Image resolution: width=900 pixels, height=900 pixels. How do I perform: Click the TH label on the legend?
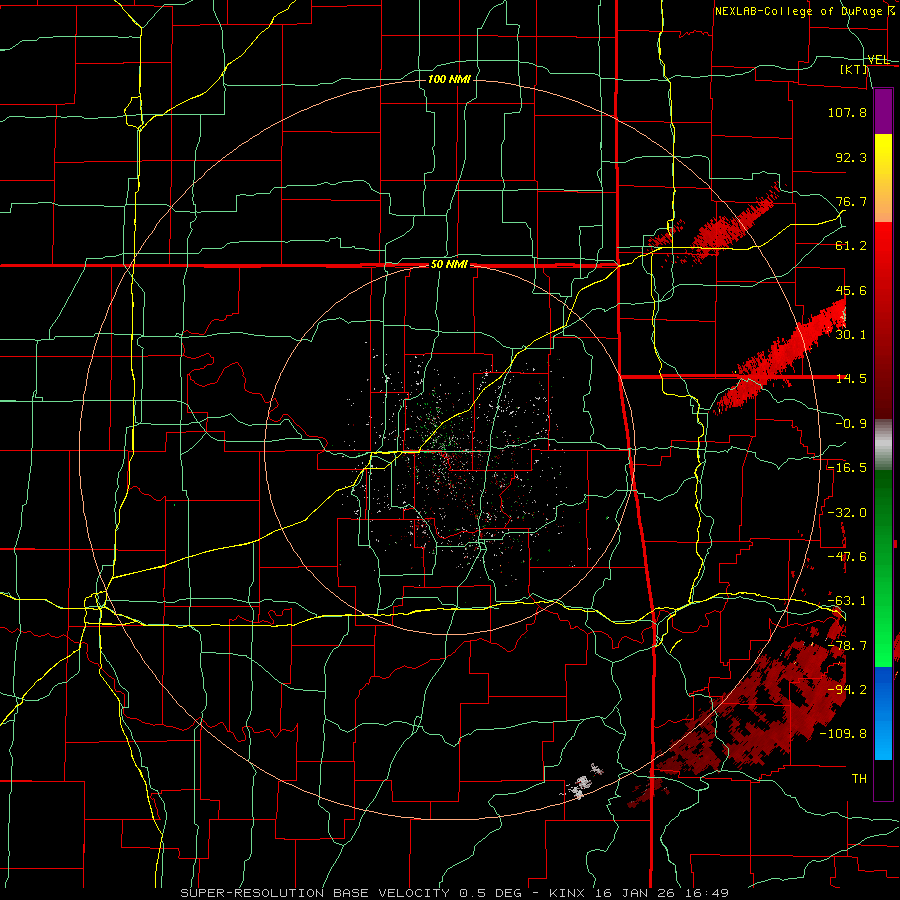pyautogui.click(x=859, y=779)
